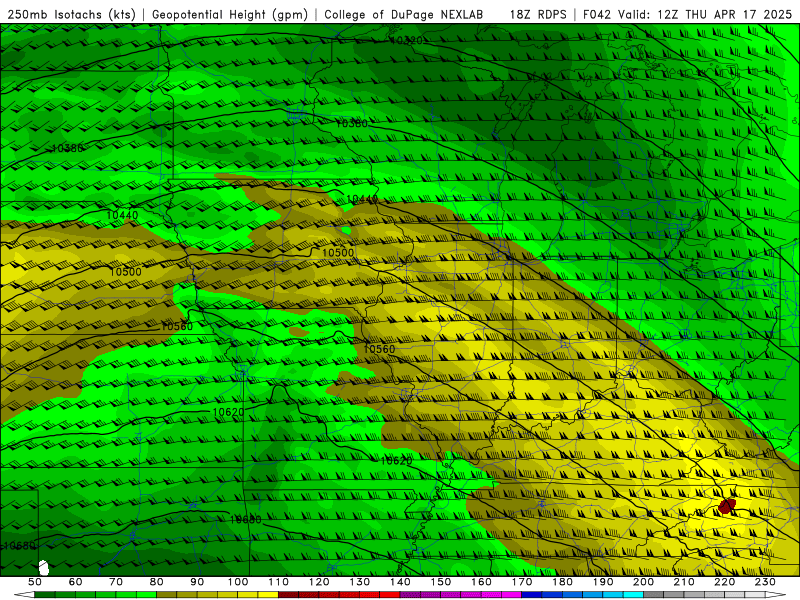
Task: Click the 80 tick label on color bar
Action: (x=157, y=582)
